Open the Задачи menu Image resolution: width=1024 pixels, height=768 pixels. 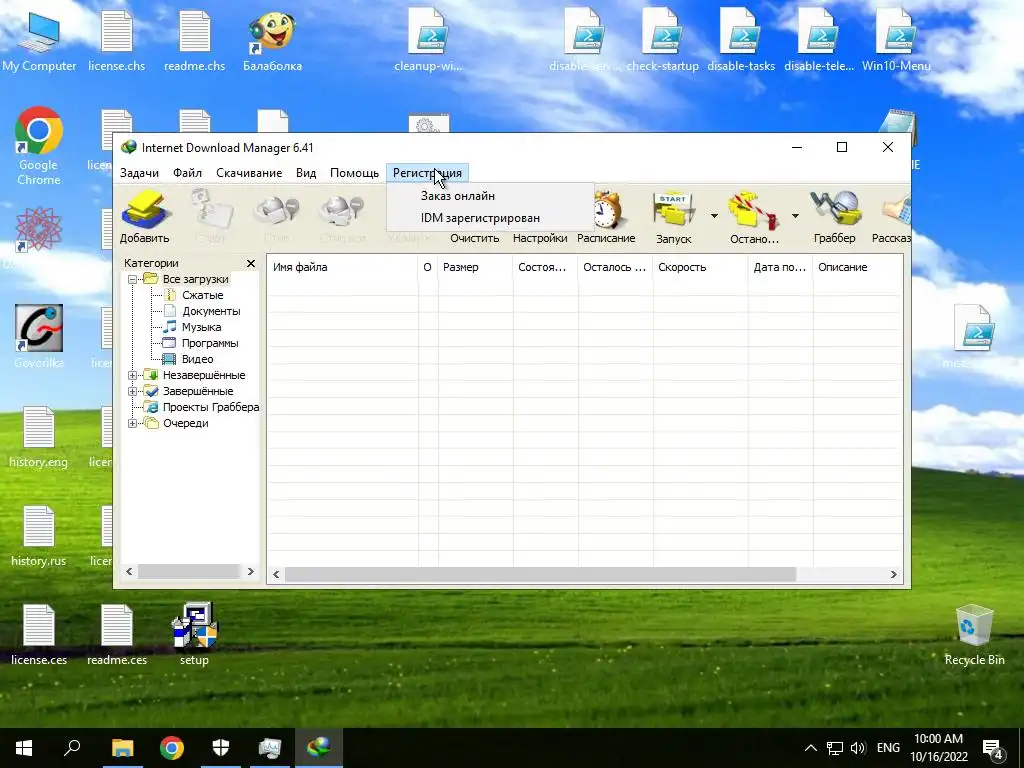click(139, 173)
